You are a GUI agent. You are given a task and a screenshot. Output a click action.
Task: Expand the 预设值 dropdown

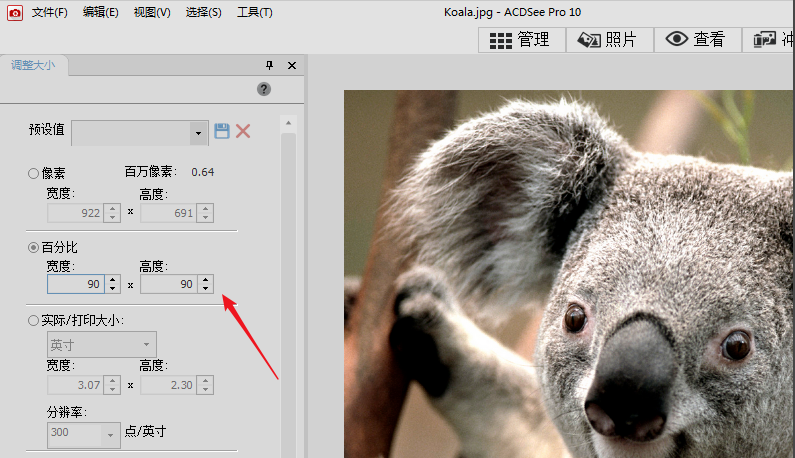tap(197, 132)
